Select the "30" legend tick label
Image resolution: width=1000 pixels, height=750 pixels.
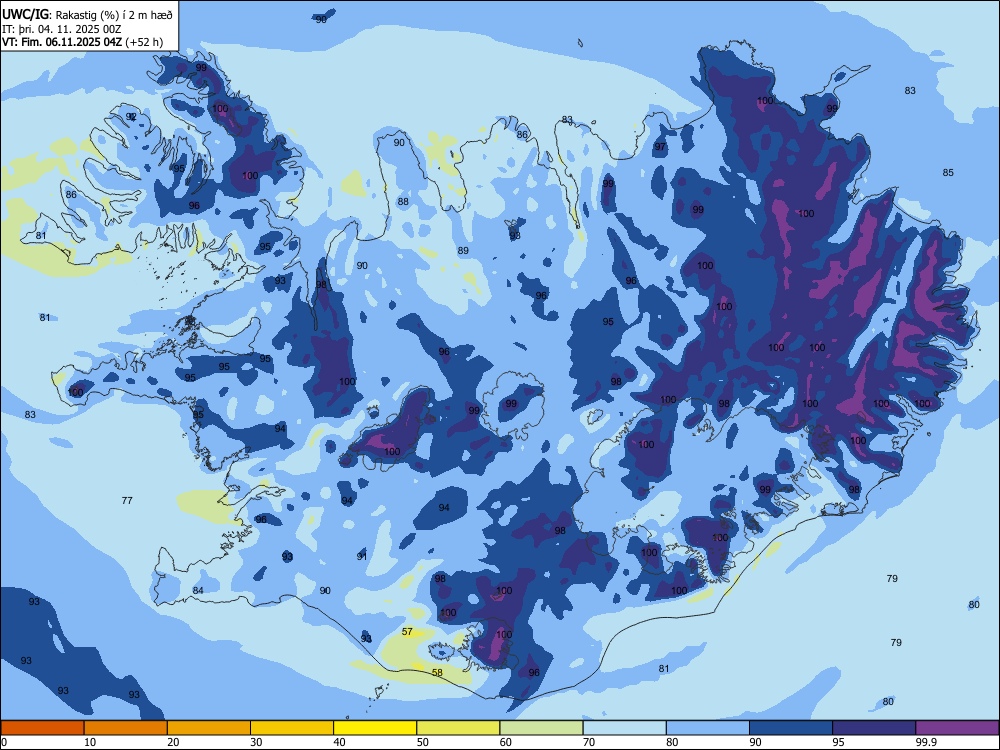click(256, 742)
